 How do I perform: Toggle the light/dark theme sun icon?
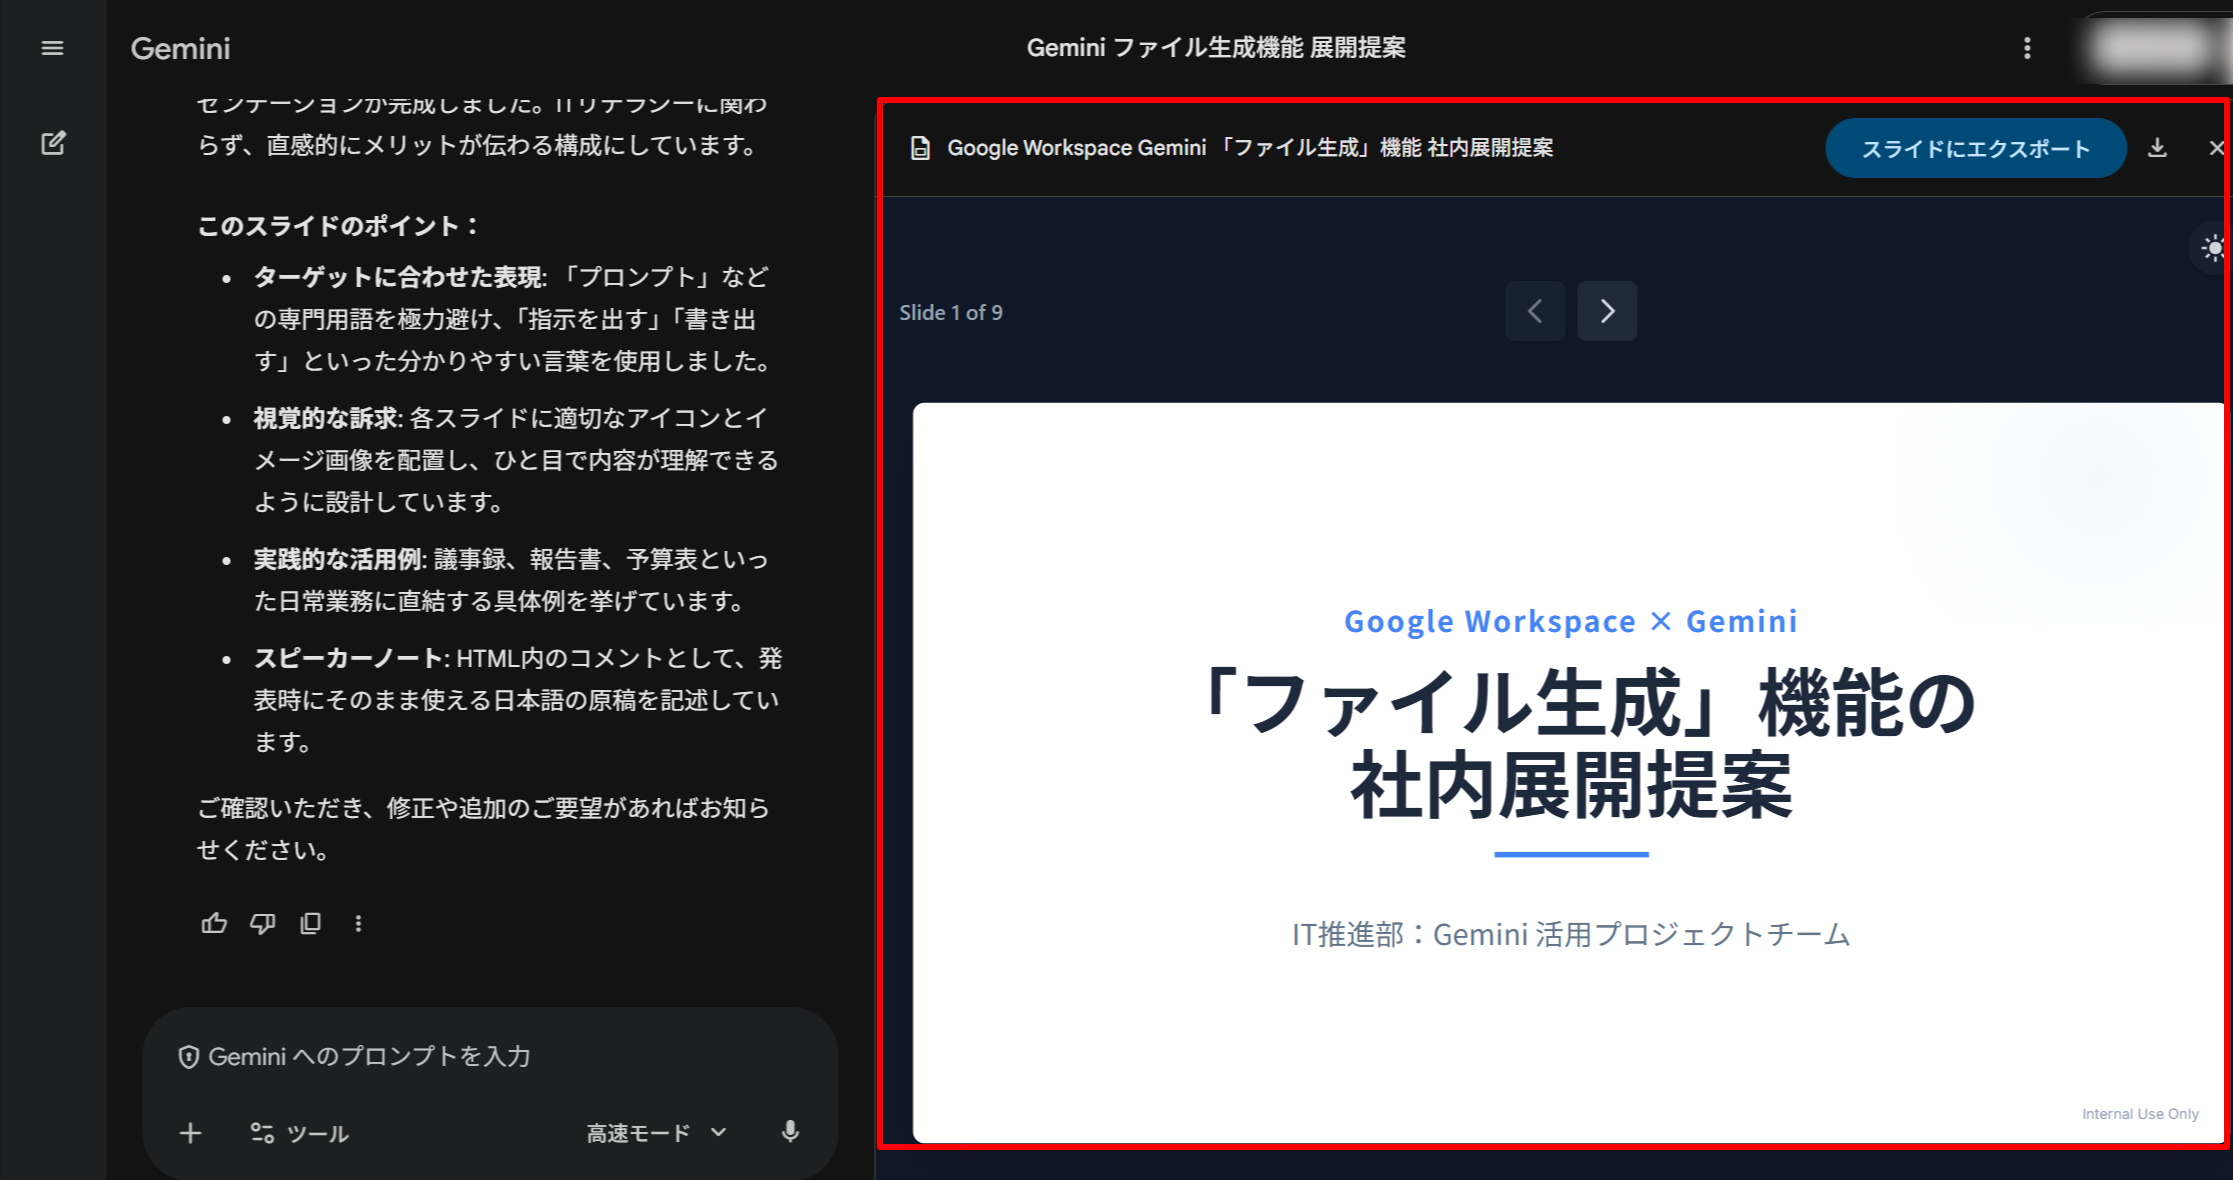pos(2213,248)
